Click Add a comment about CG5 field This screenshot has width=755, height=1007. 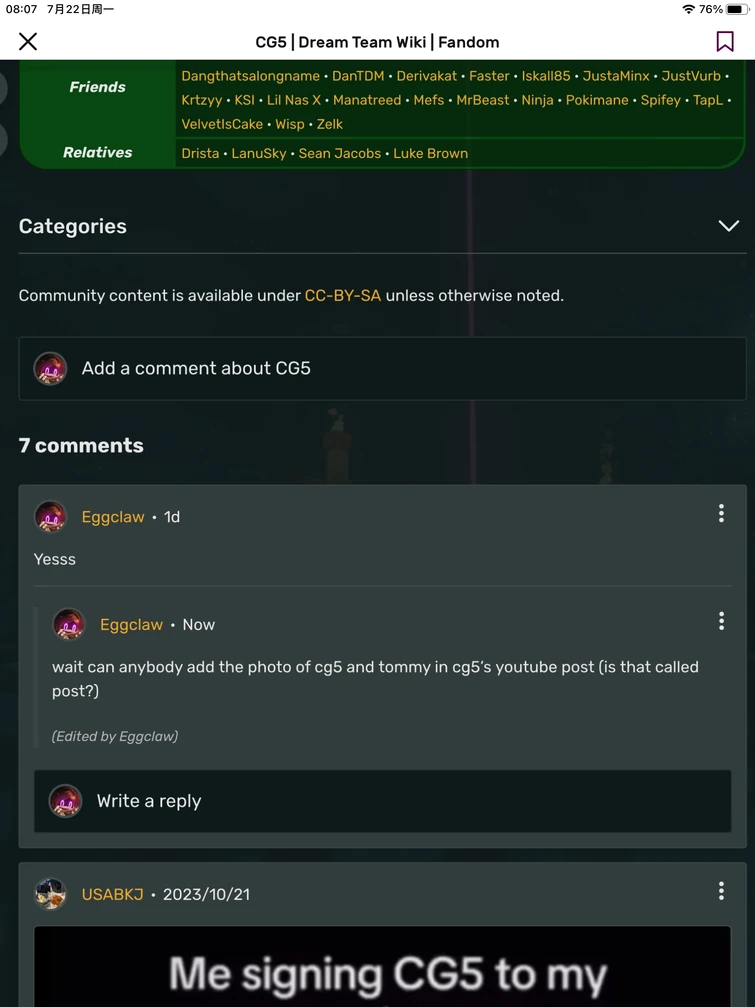[x=382, y=368]
